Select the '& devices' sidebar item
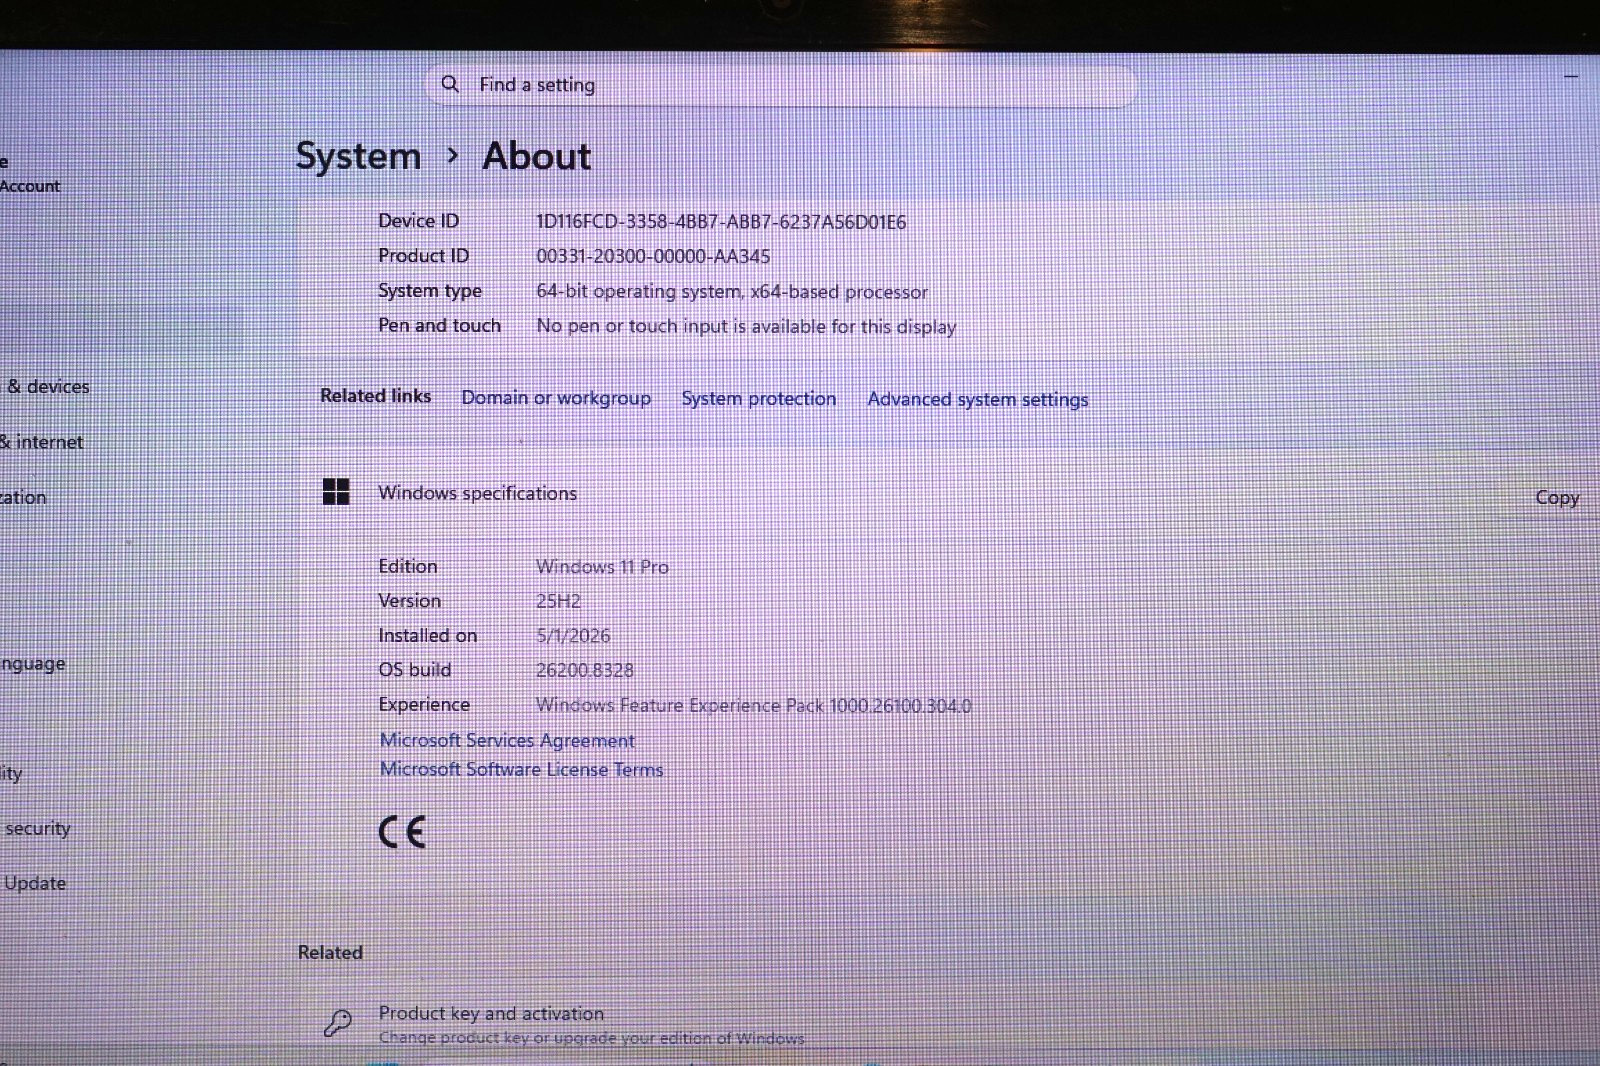Image resolution: width=1600 pixels, height=1066 pixels. click(x=47, y=386)
